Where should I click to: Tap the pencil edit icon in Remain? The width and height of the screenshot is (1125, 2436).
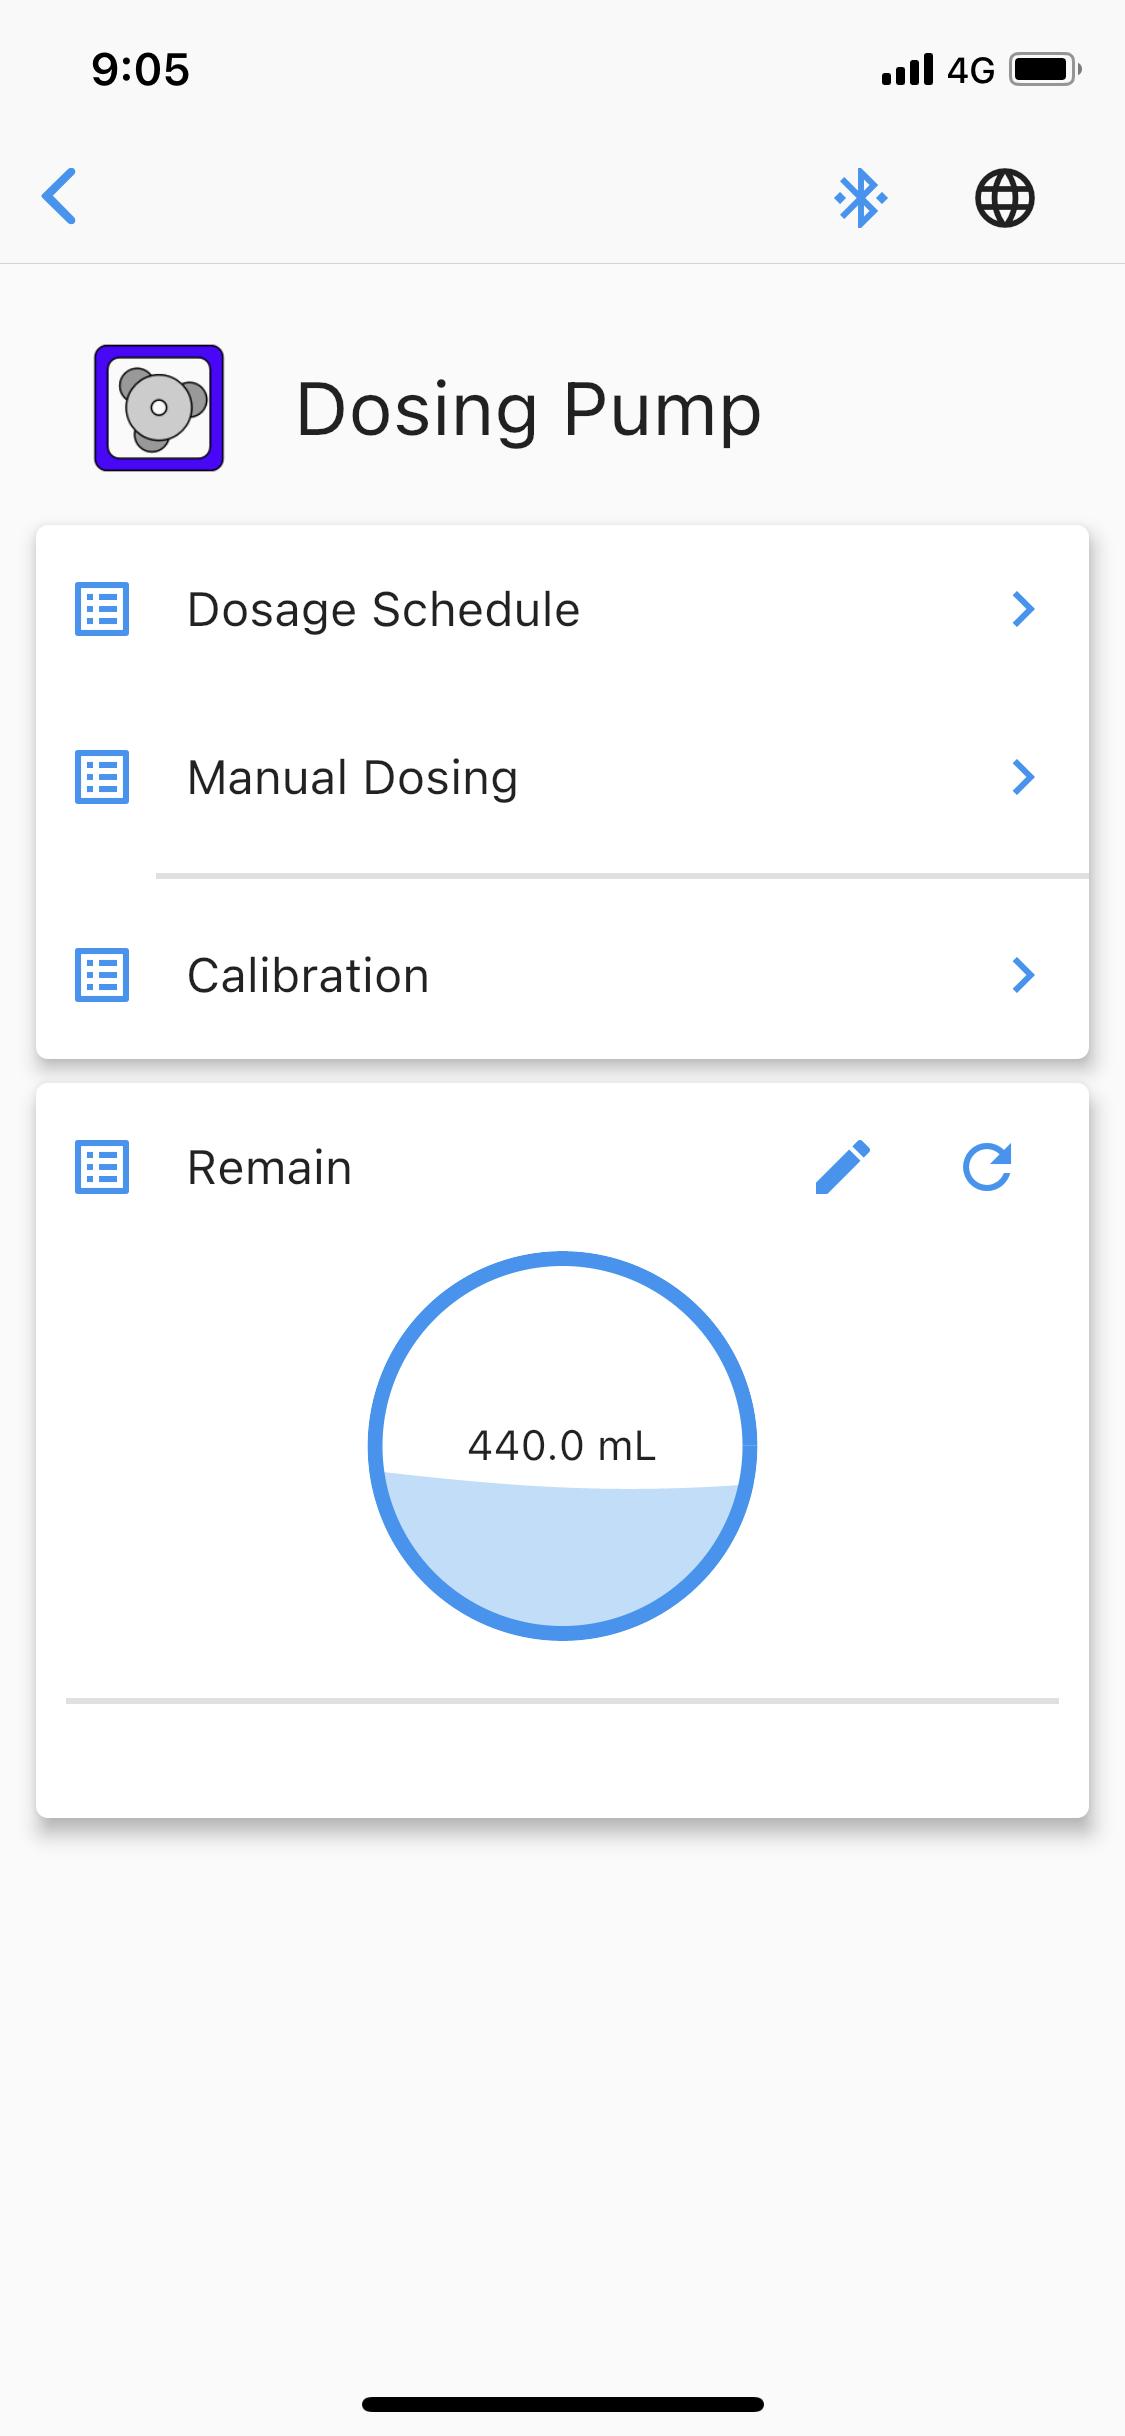[843, 1167]
